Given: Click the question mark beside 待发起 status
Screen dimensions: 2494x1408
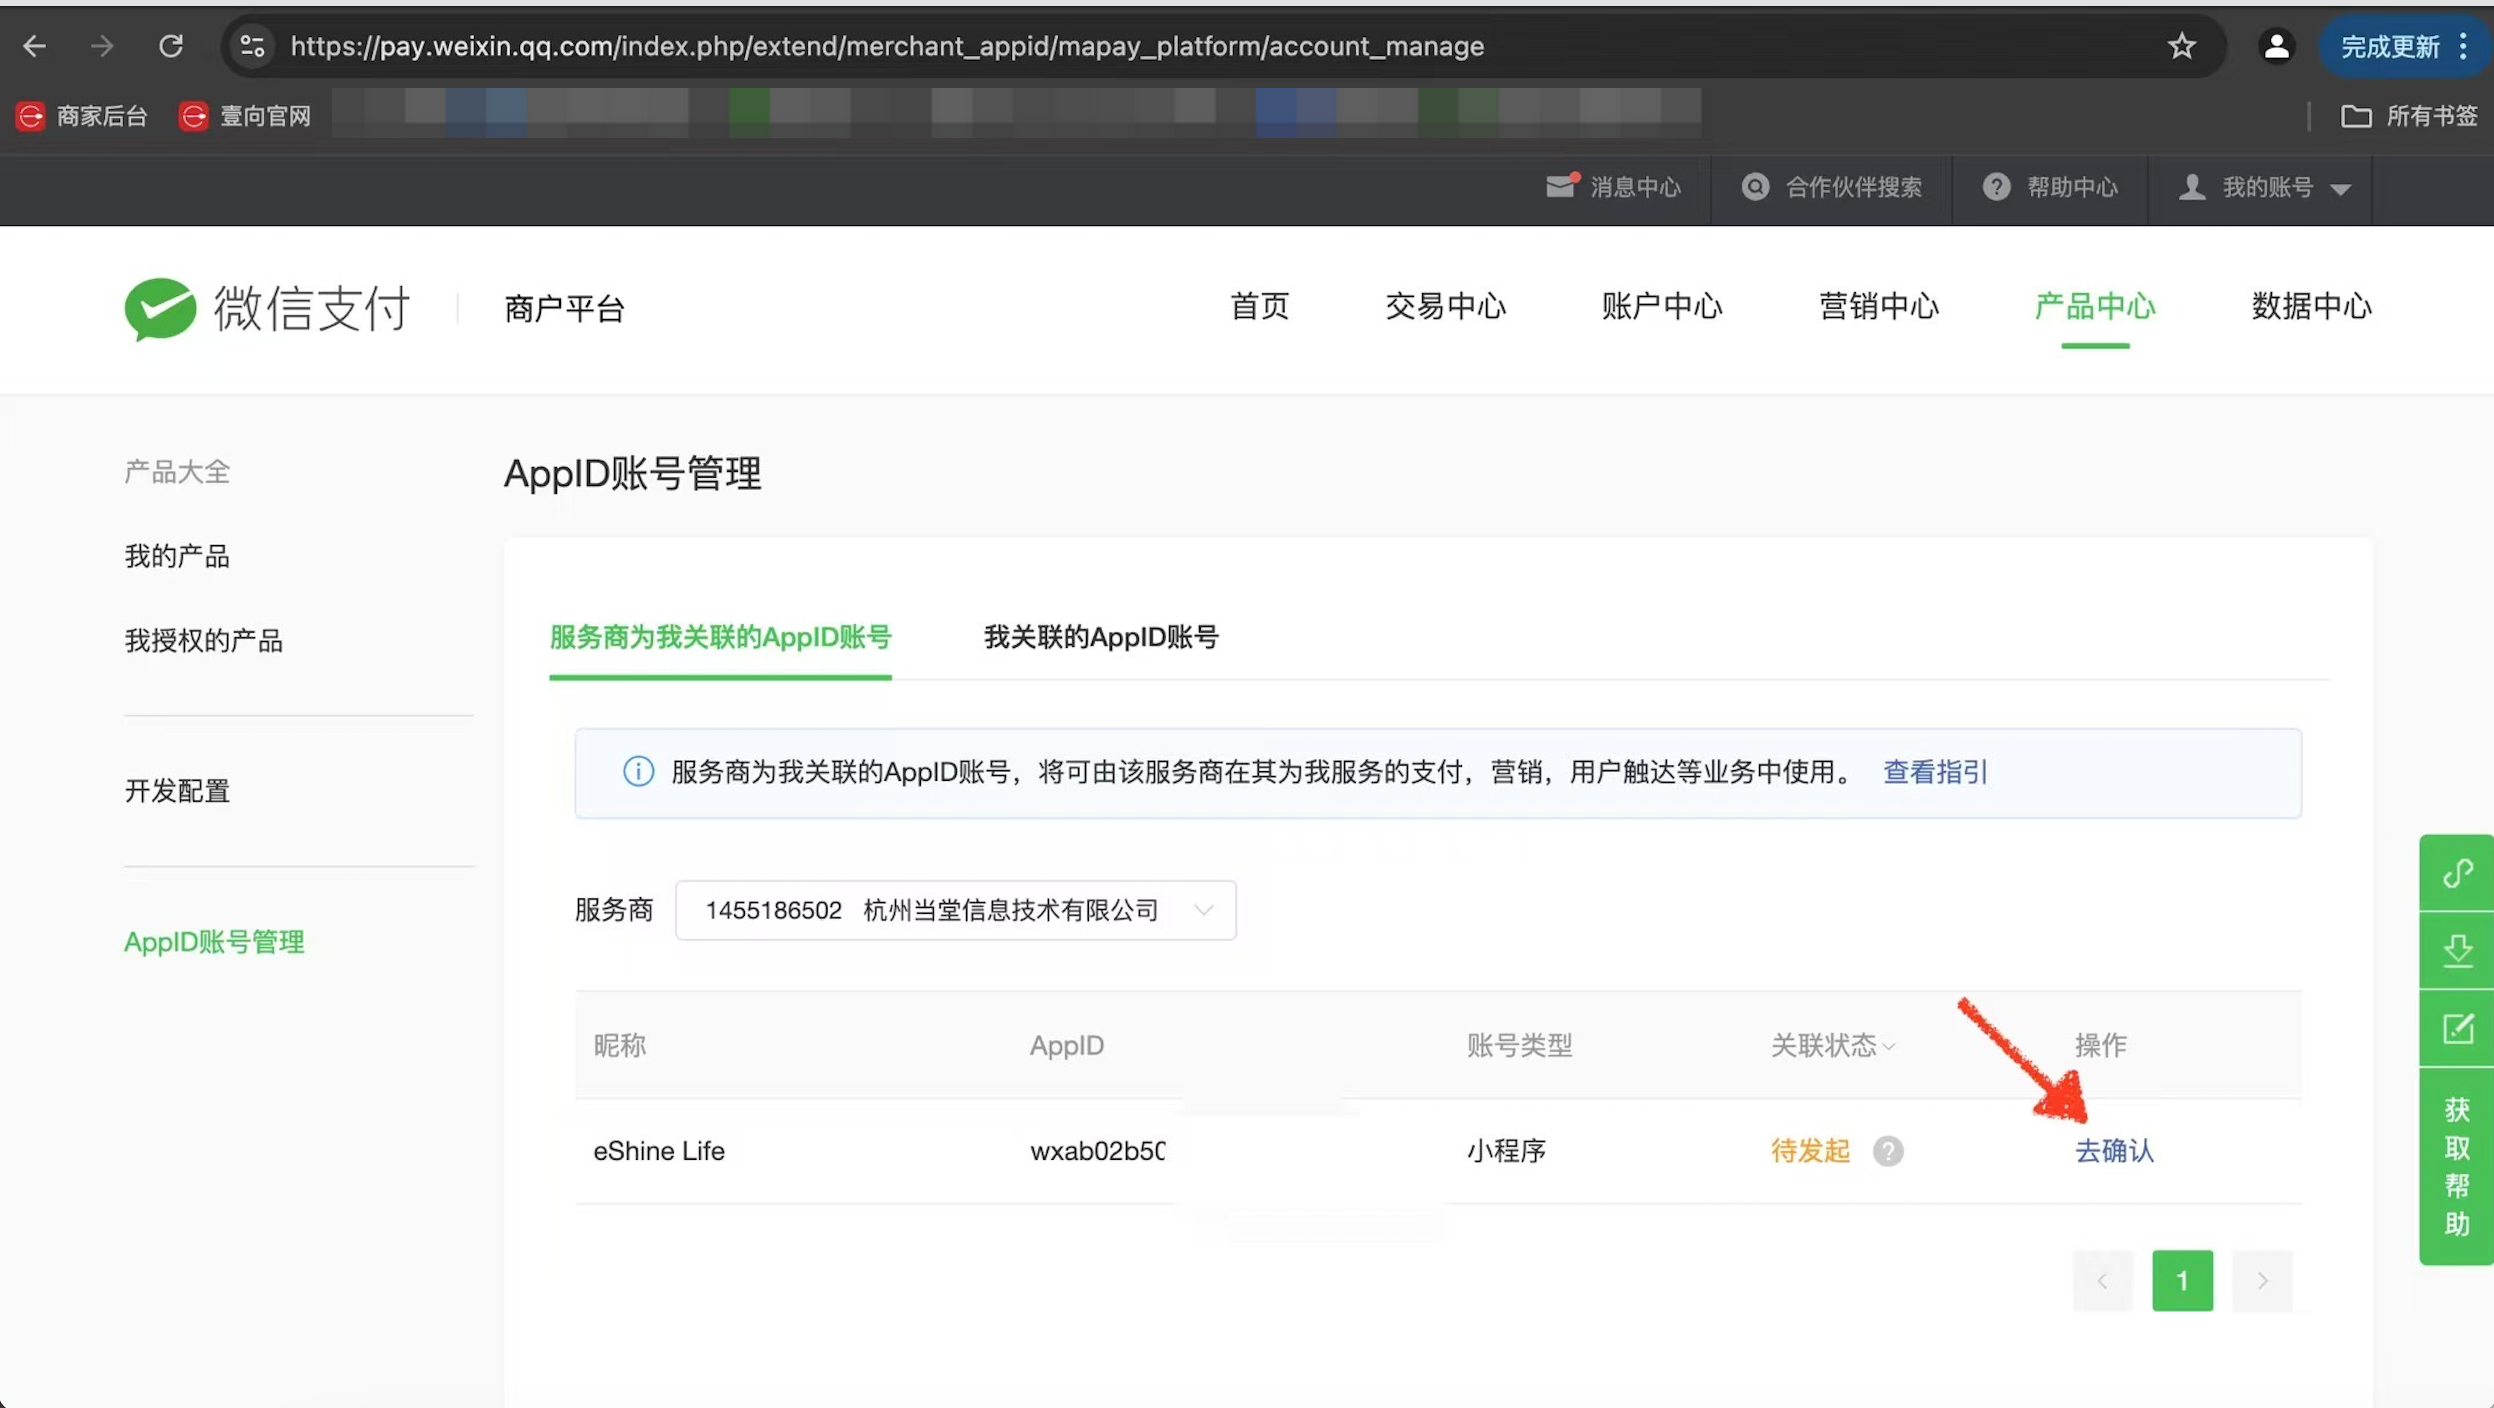Looking at the screenshot, I should pyautogui.click(x=1887, y=1151).
